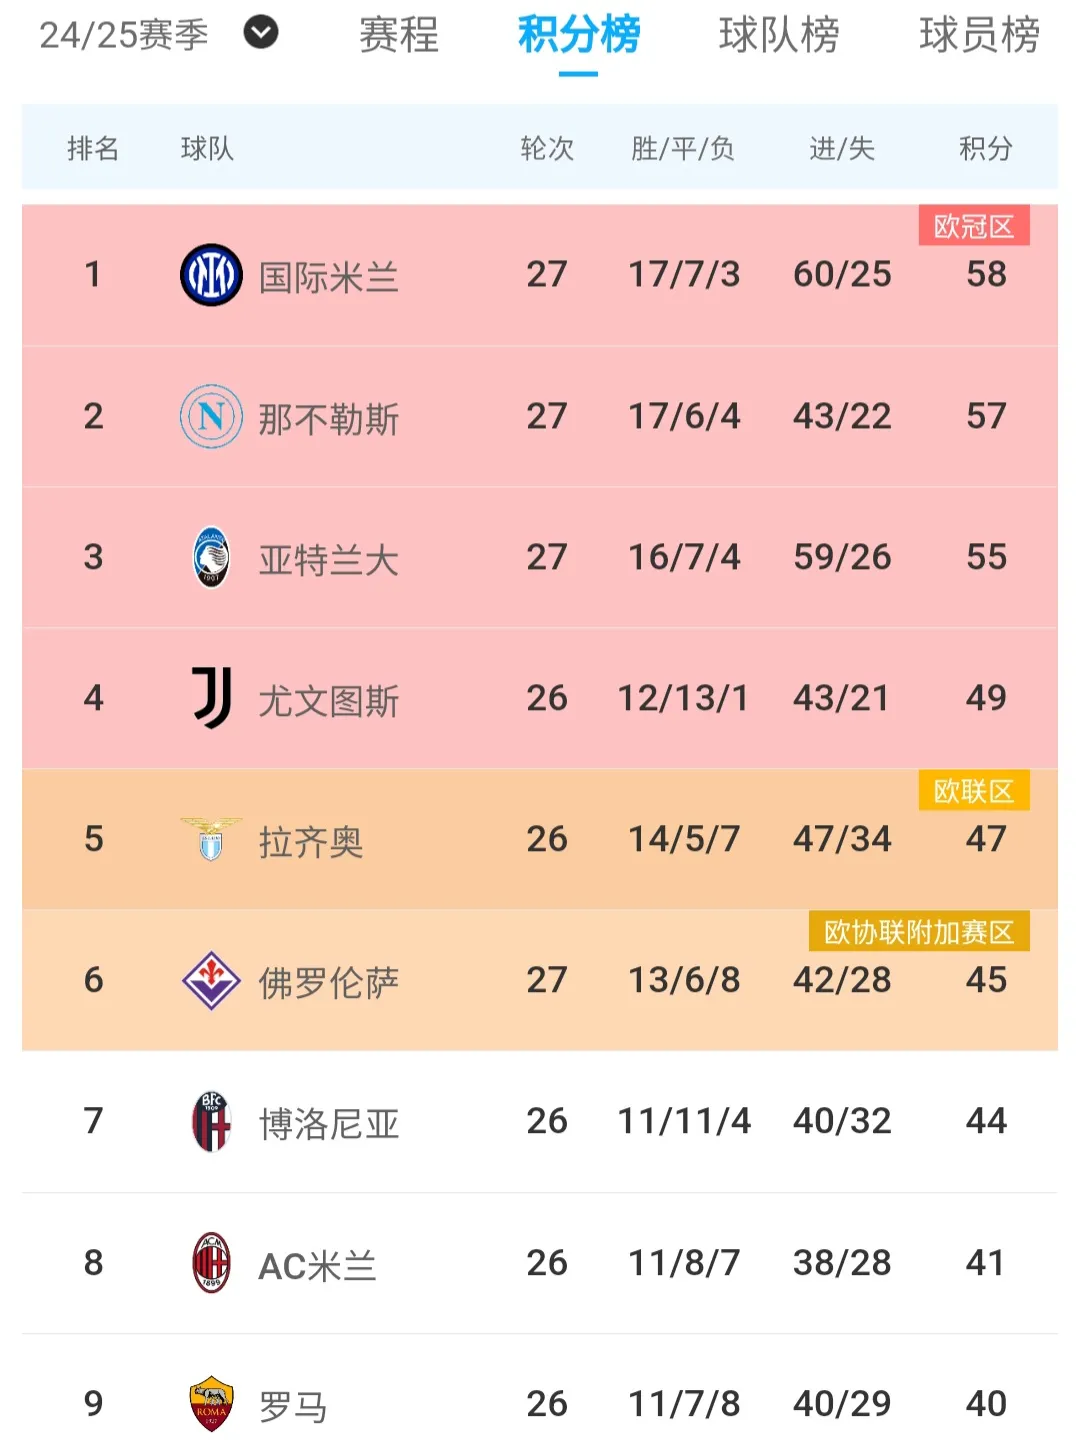This screenshot has width=1080, height=1454.
Task: Select the 那不勒斯 standings row
Action: click(x=540, y=416)
